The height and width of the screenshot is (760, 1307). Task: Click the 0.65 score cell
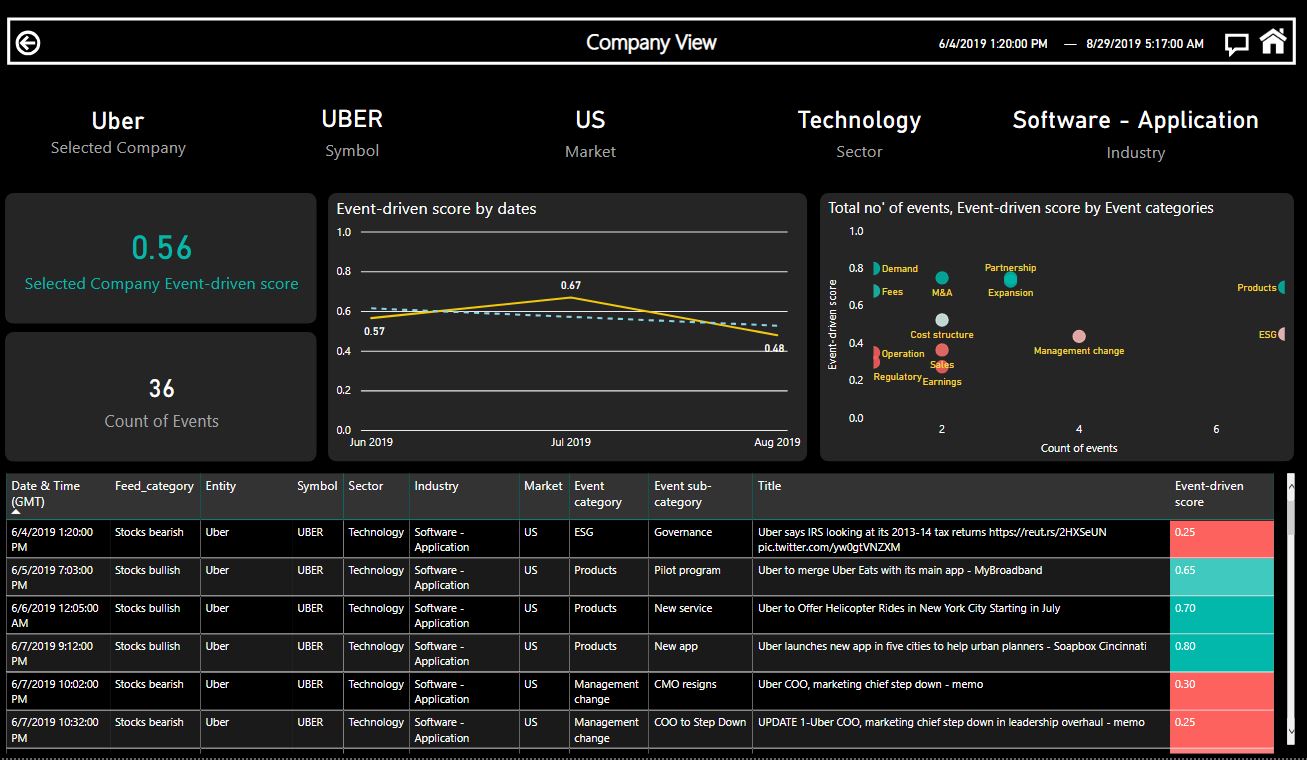point(1222,577)
